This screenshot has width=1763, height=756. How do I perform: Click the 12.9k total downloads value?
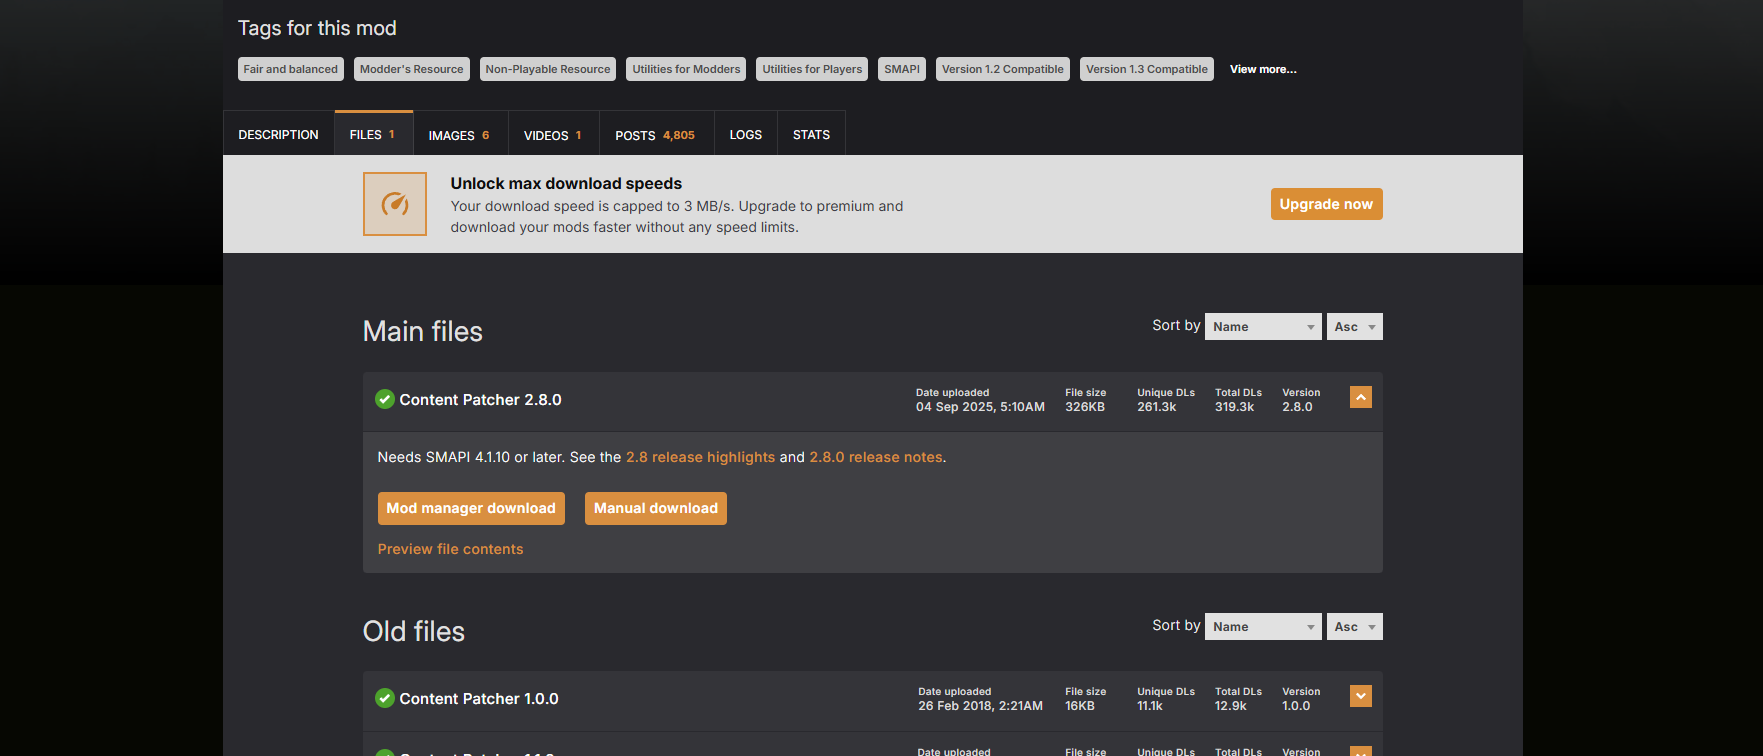tap(1231, 706)
